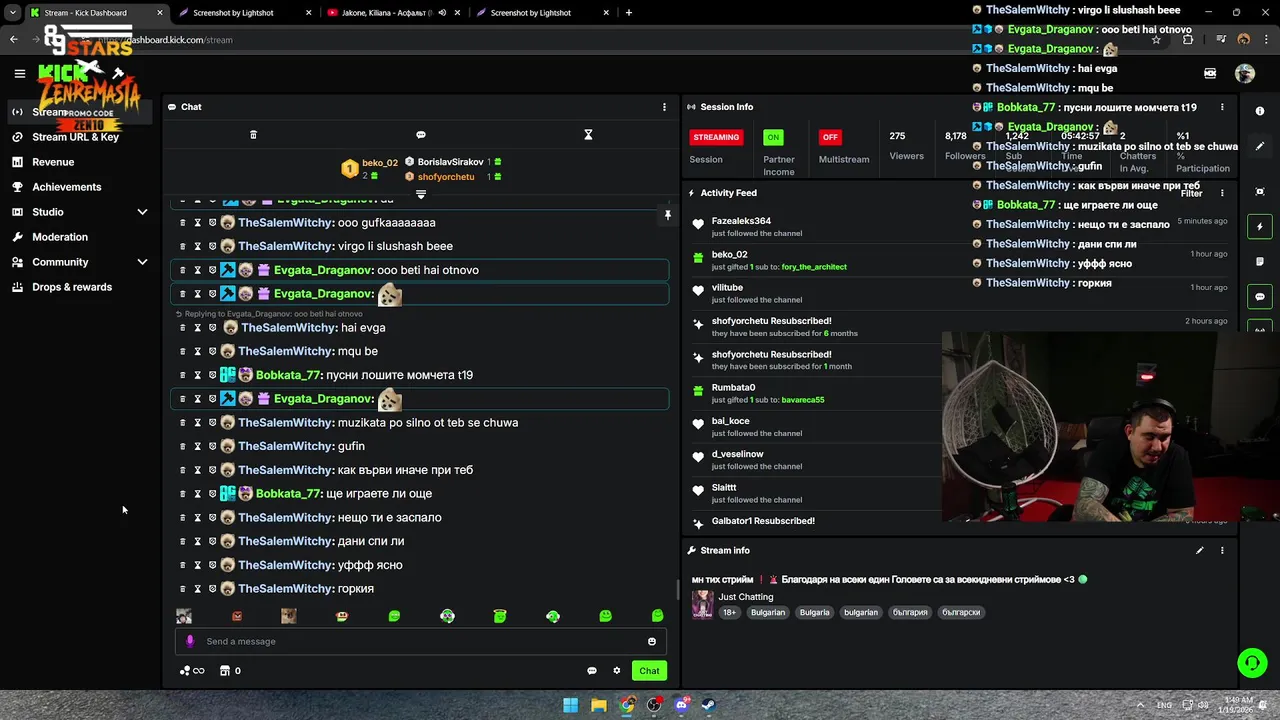Screen dimensions: 1280x720
Task: Open Stream URL & Key page
Action: click(x=75, y=137)
